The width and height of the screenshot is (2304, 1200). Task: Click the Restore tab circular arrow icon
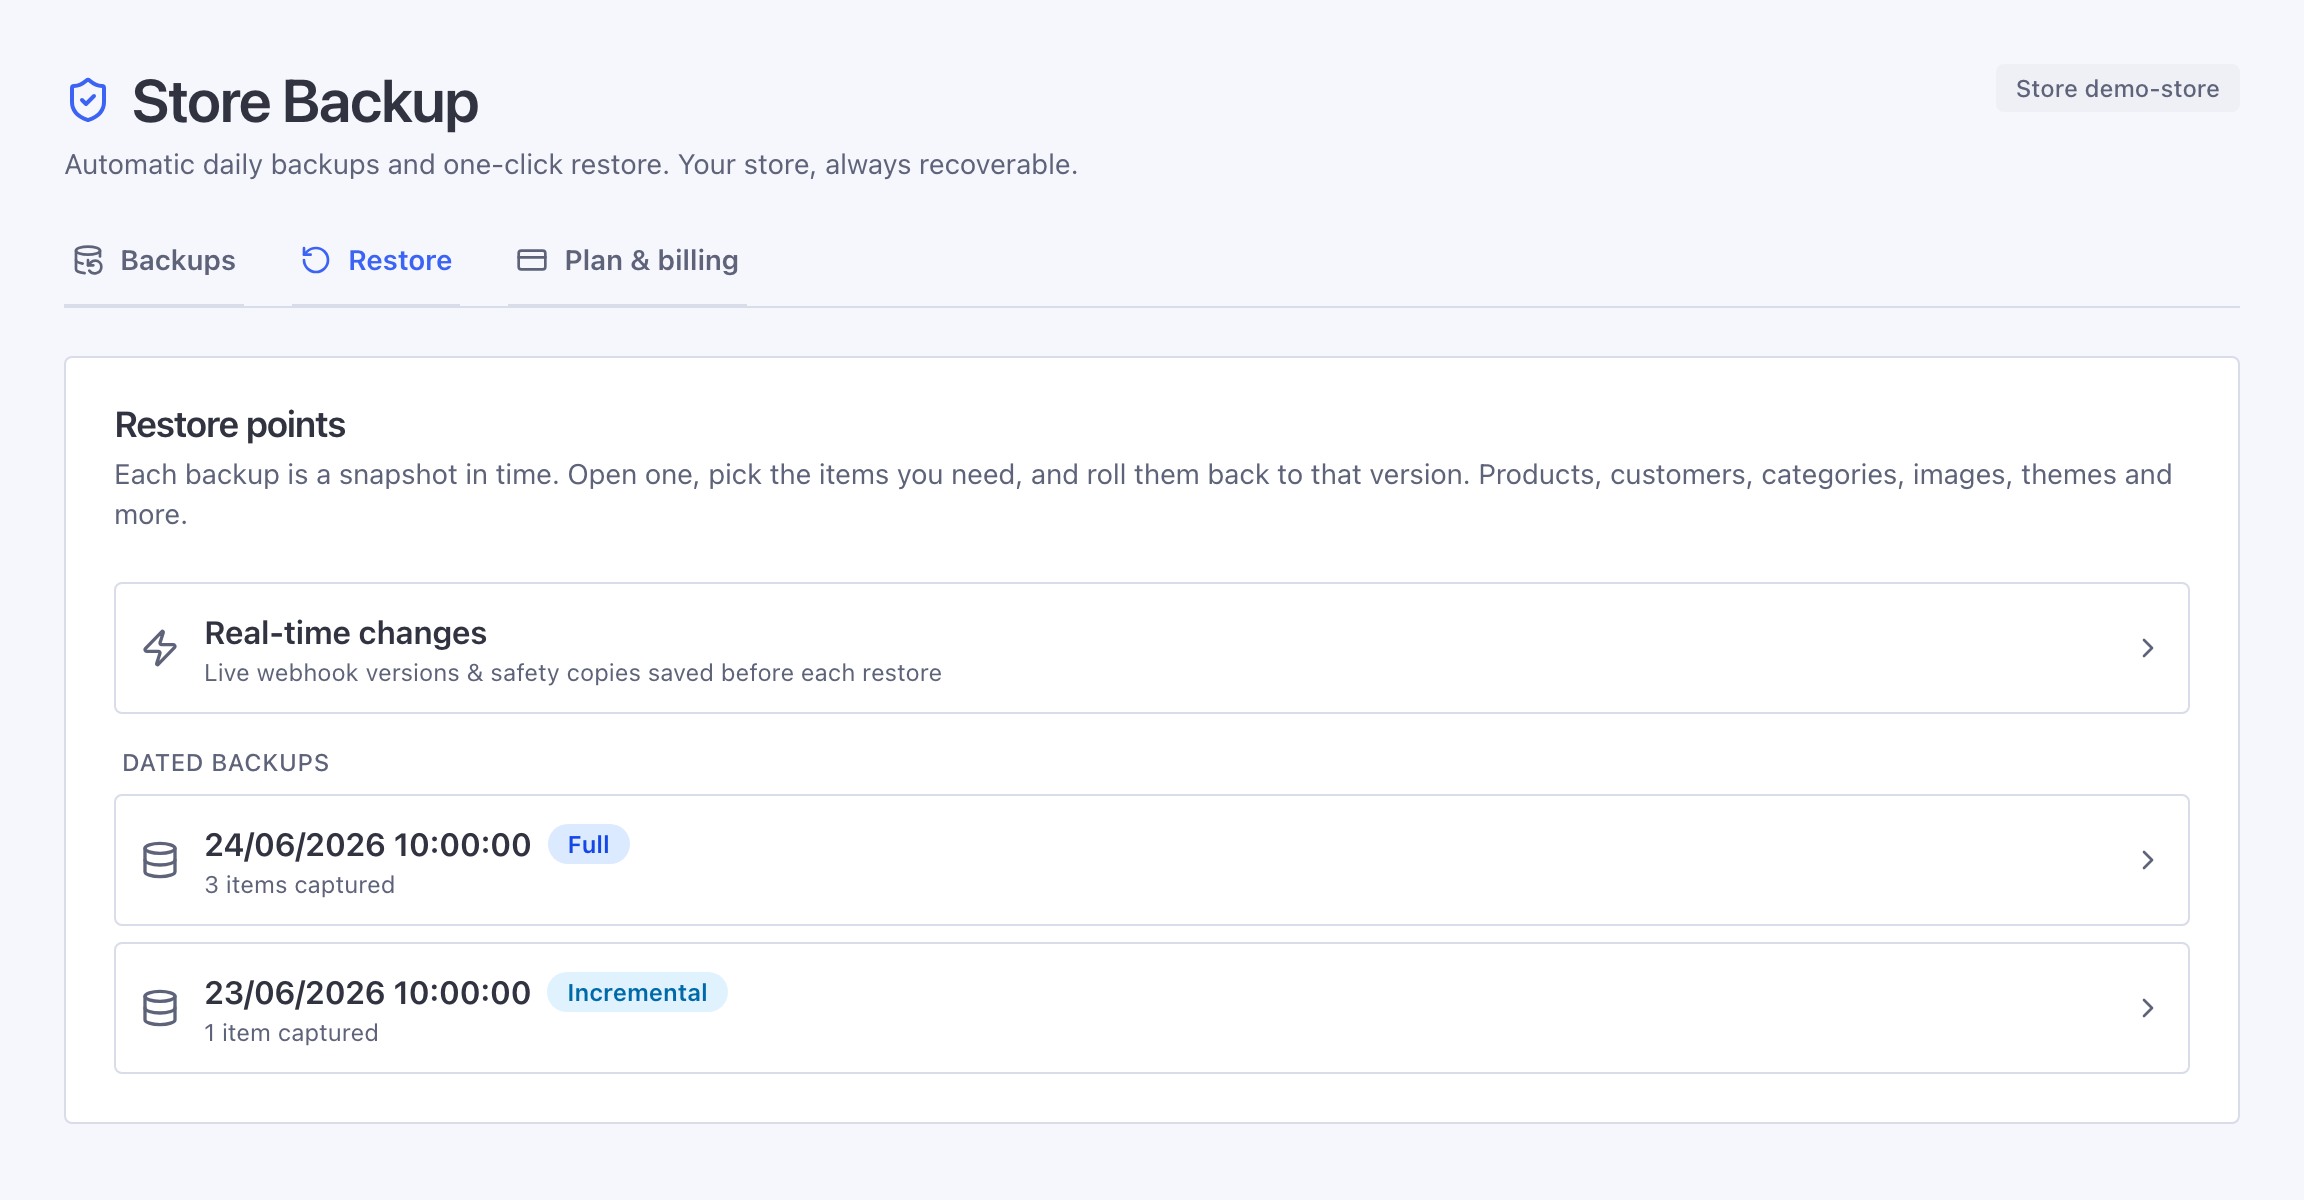pyautogui.click(x=316, y=260)
